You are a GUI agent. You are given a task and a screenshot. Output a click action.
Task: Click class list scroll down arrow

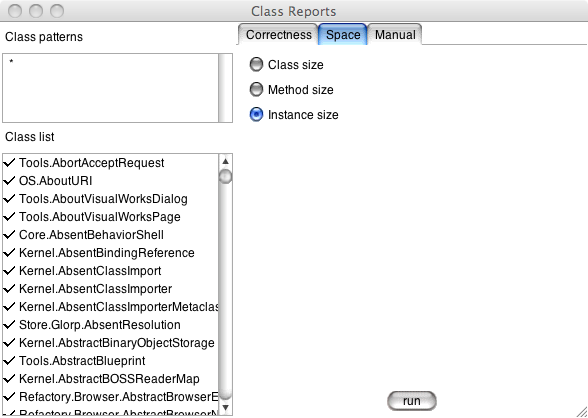click(225, 408)
